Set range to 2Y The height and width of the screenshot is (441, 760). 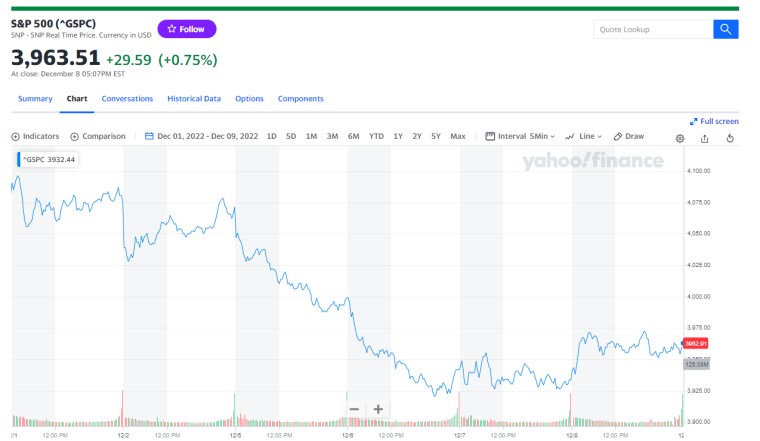[417, 136]
